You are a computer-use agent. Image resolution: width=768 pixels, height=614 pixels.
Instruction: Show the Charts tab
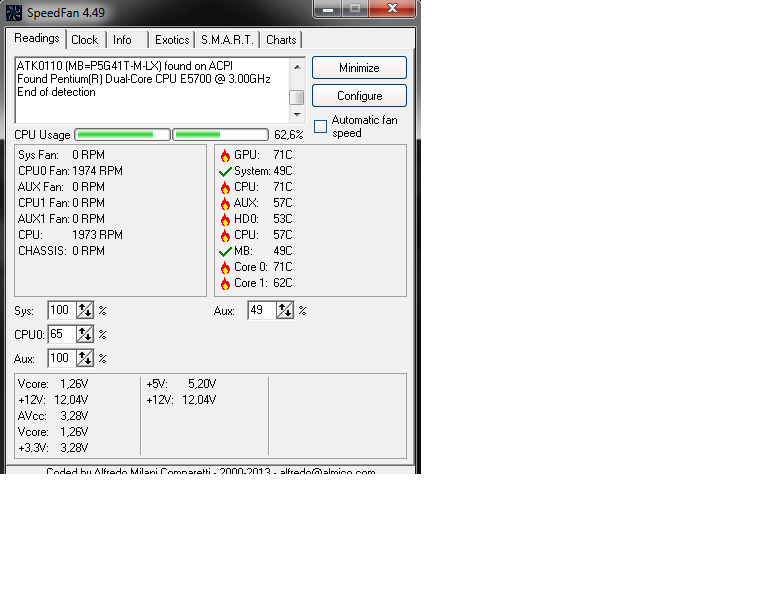281,40
